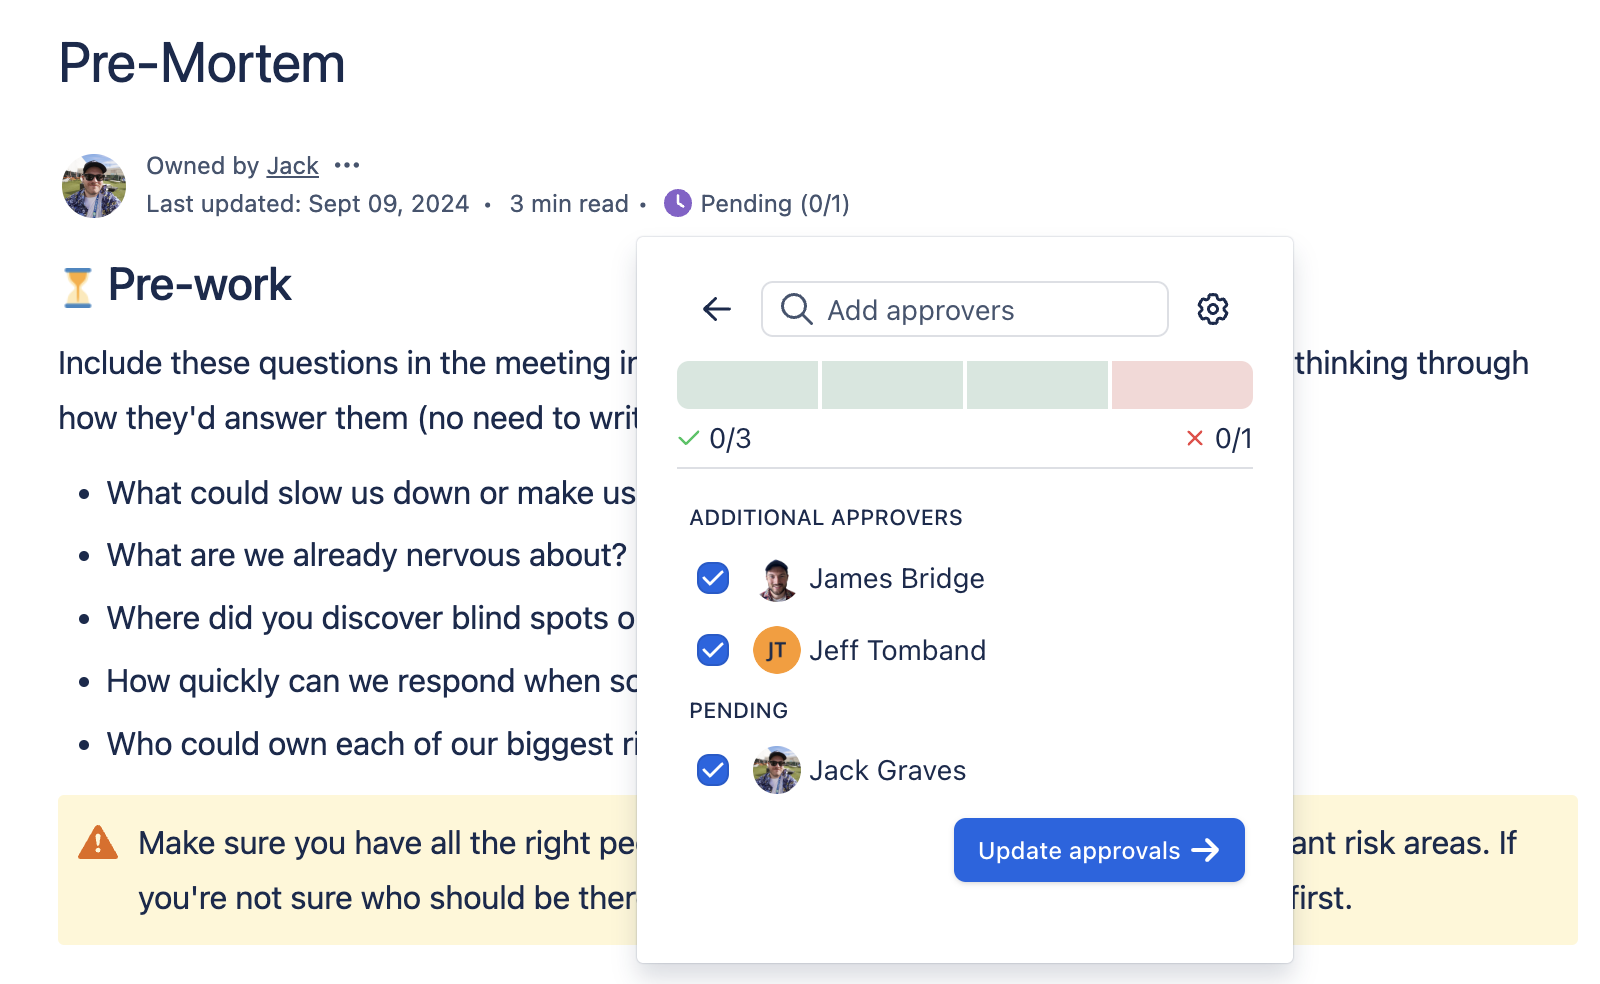Type in the Add approvers field
This screenshot has width=1600, height=984.
[x=990, y=310]
